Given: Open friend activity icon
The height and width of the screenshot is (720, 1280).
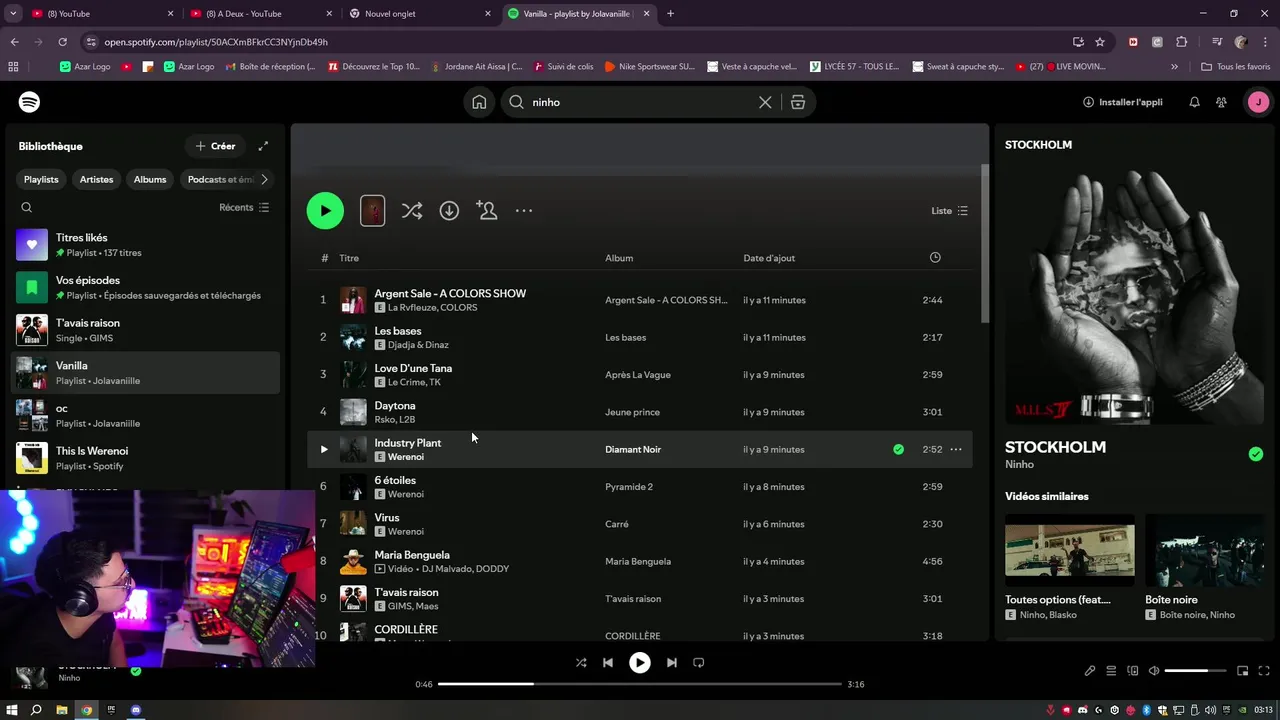Looking at the screenshot, I should [x=1221, y=102].
